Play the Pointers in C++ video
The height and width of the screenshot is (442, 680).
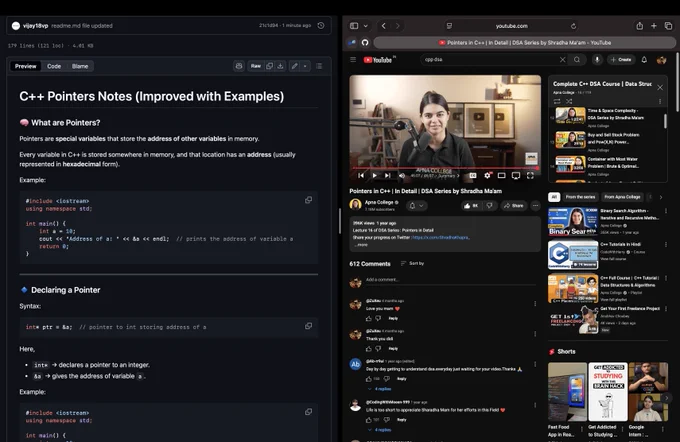(374, 175)
